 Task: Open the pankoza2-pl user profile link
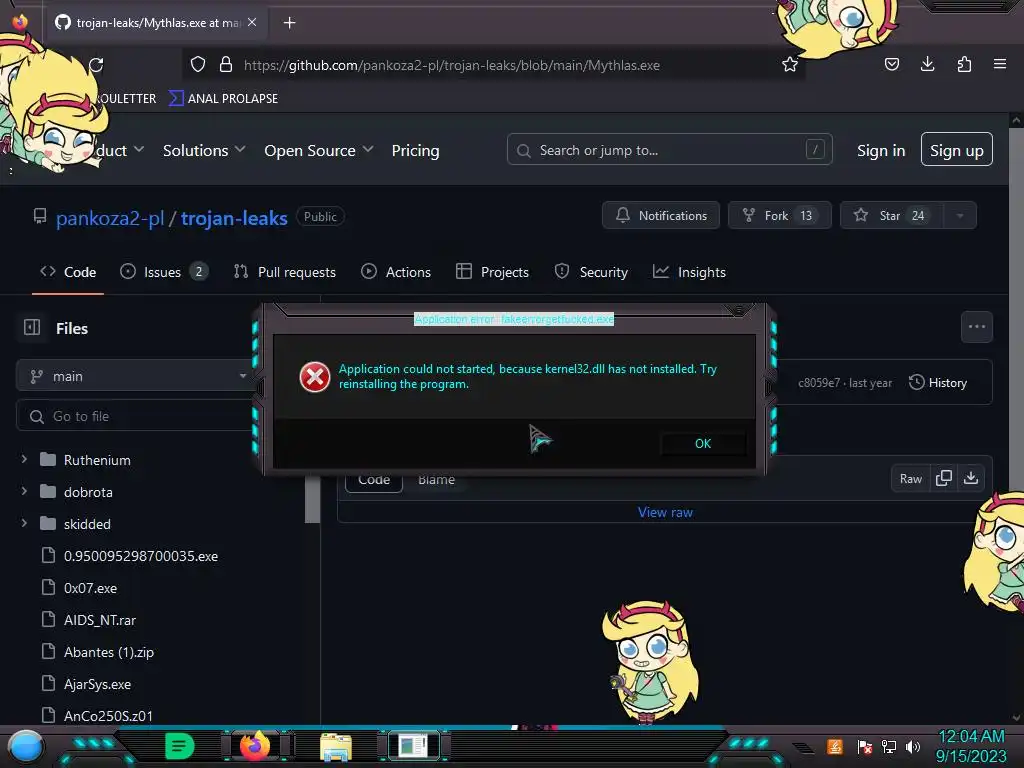110,218
